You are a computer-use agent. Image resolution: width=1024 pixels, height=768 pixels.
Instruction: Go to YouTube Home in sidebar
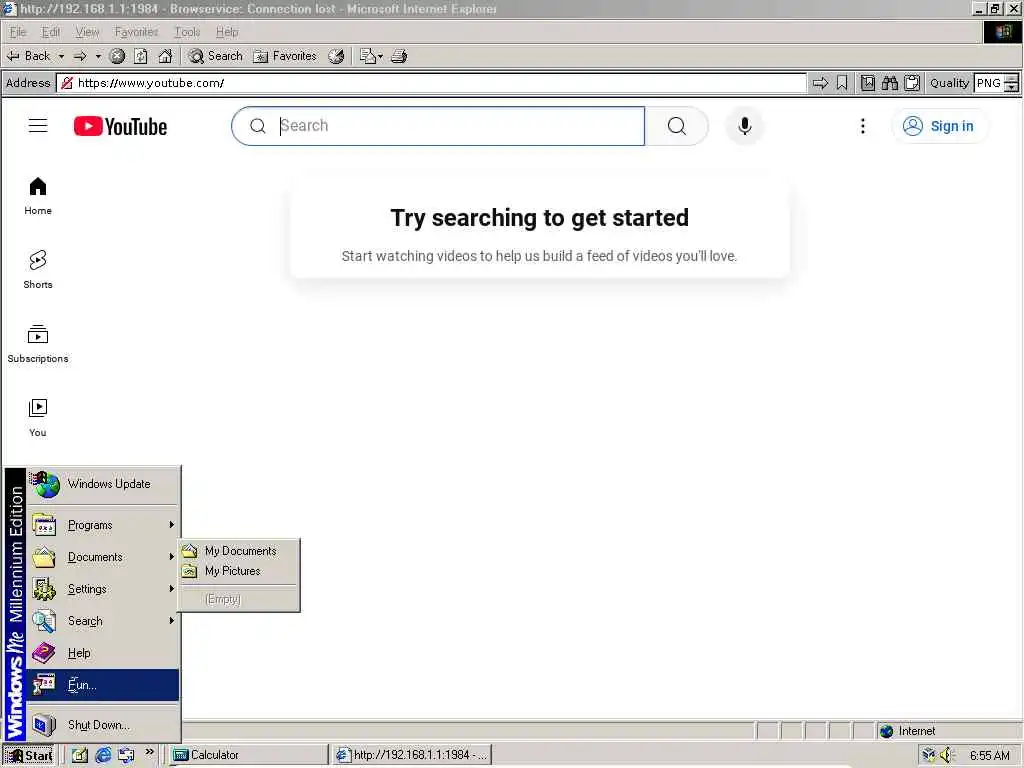[38, 196]
